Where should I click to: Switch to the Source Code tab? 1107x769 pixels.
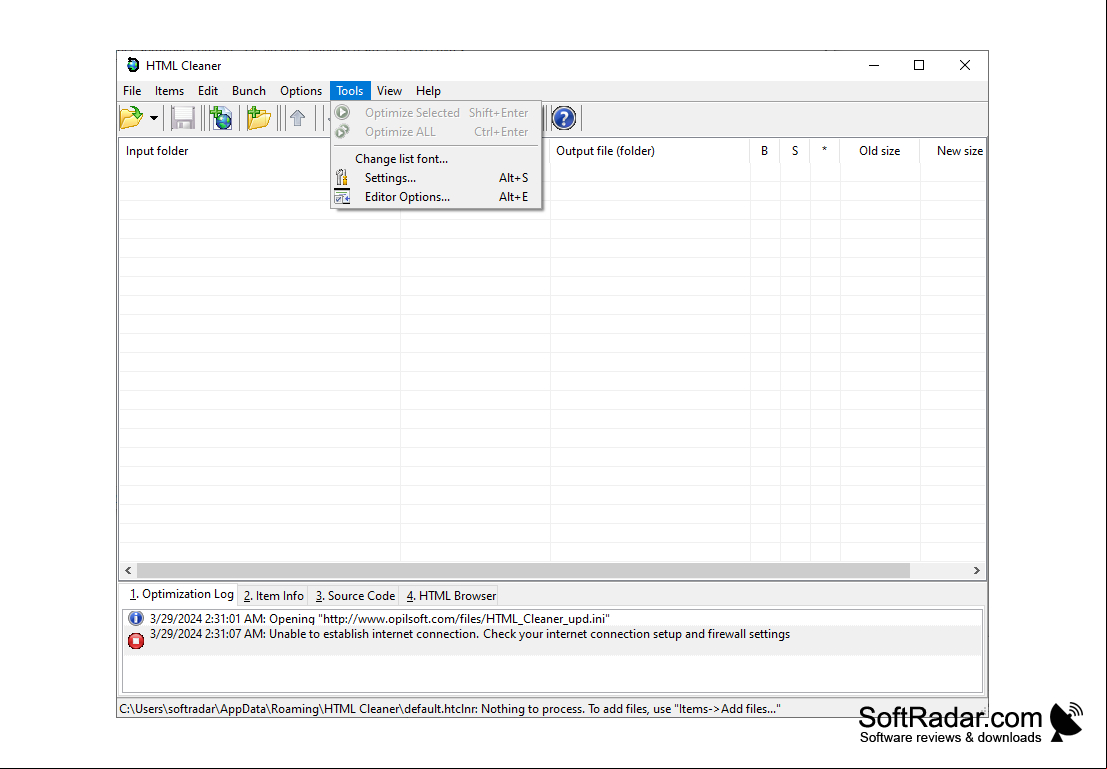[354, 596]
